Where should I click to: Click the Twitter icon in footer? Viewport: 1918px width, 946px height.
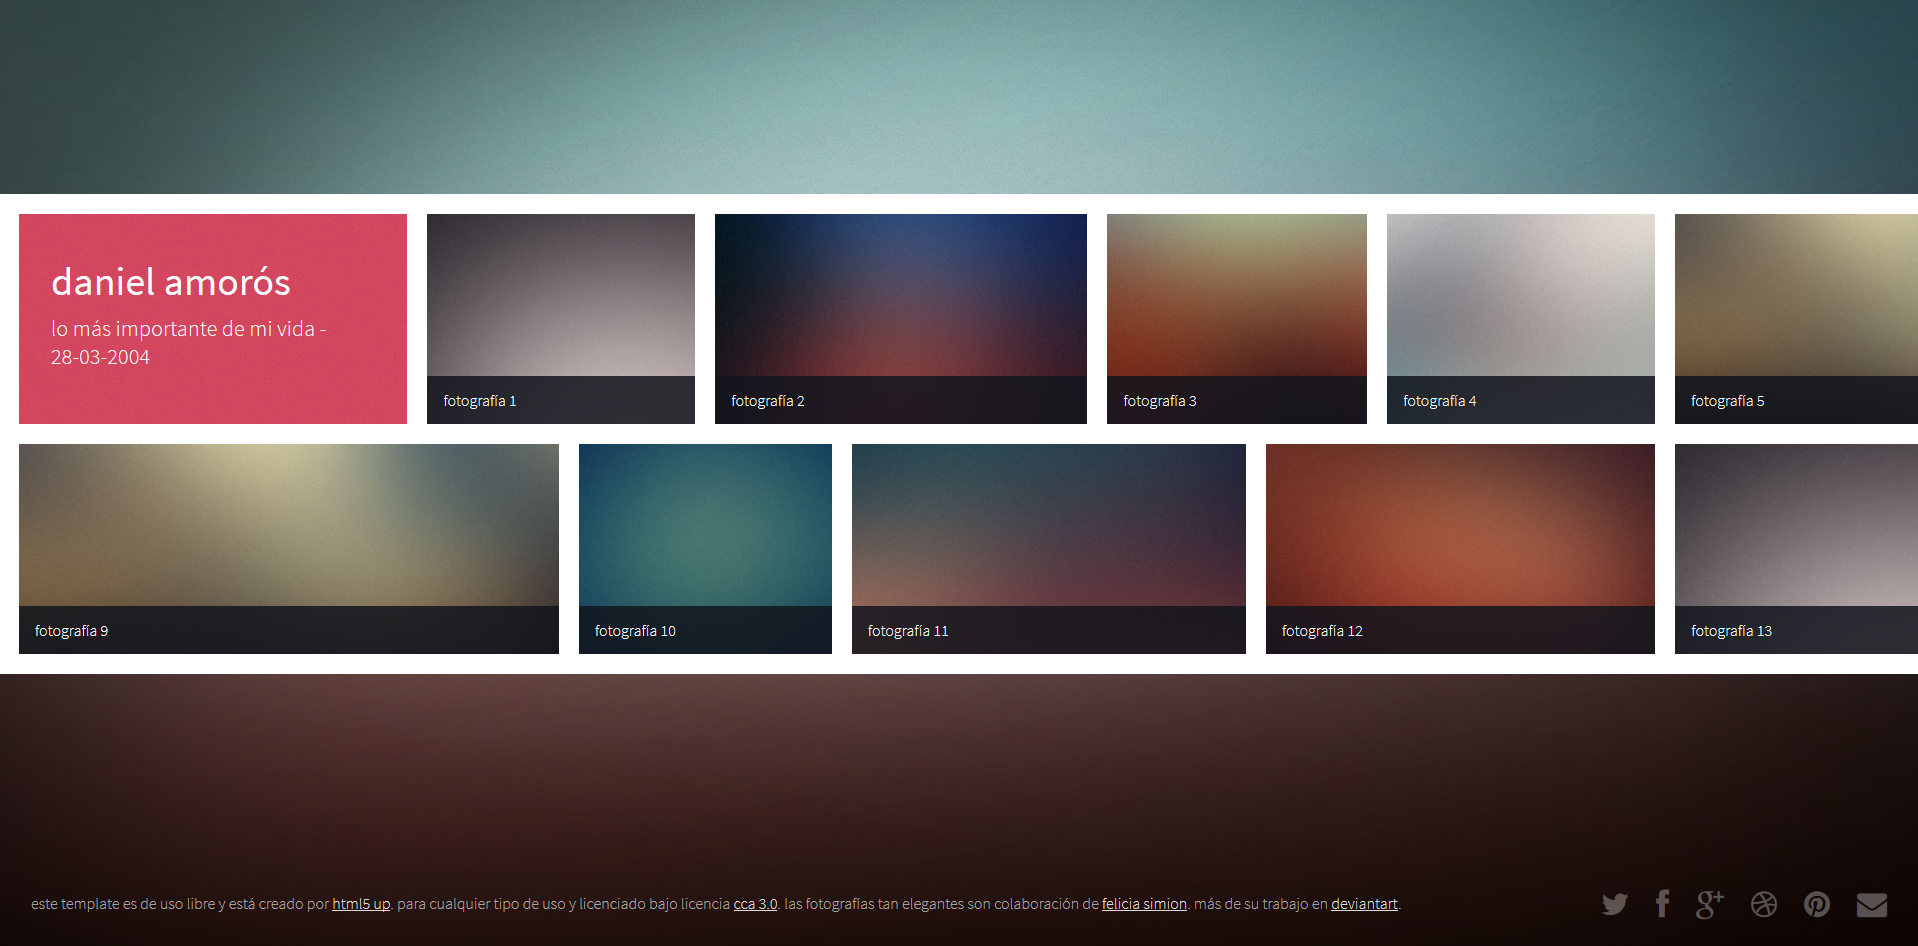tap(1614, 904)
